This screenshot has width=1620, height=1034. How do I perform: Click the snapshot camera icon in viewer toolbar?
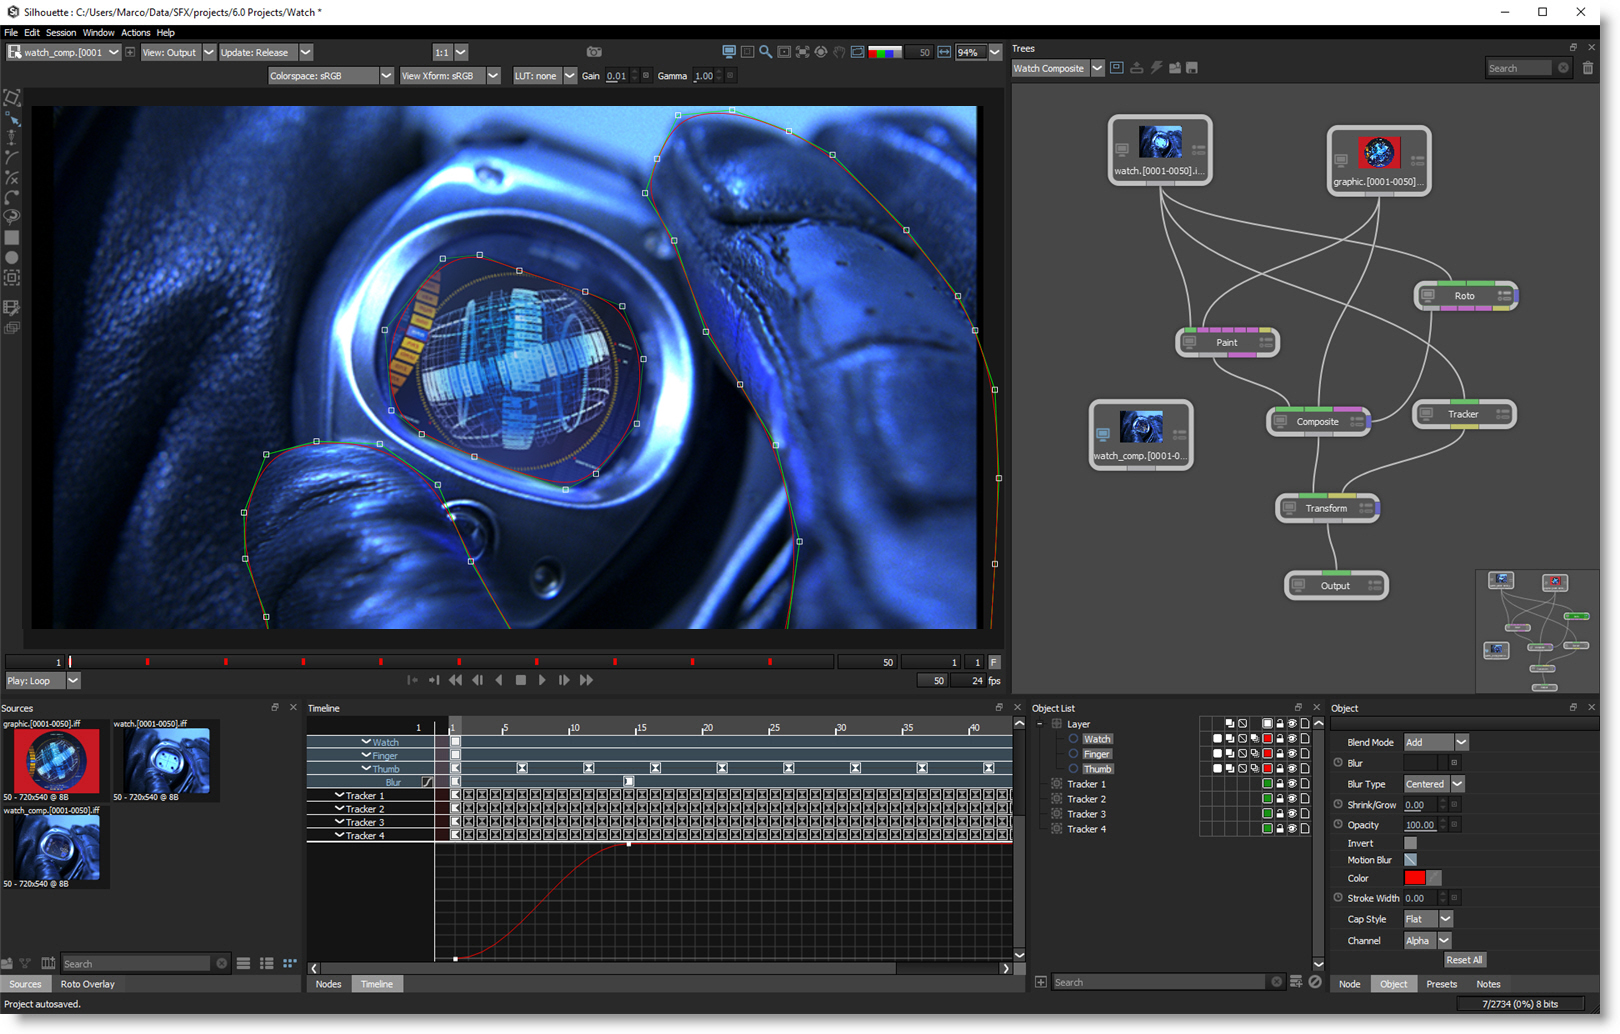click(x=594, y=52)
